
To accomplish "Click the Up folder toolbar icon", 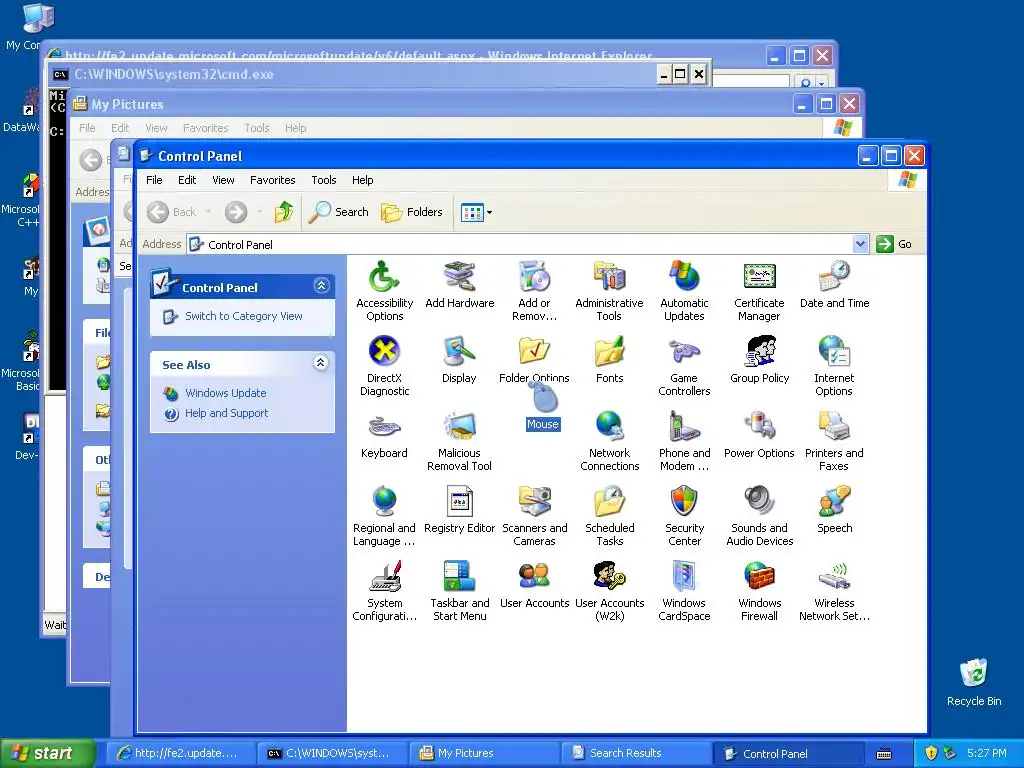I will click(x=283, y=212).
